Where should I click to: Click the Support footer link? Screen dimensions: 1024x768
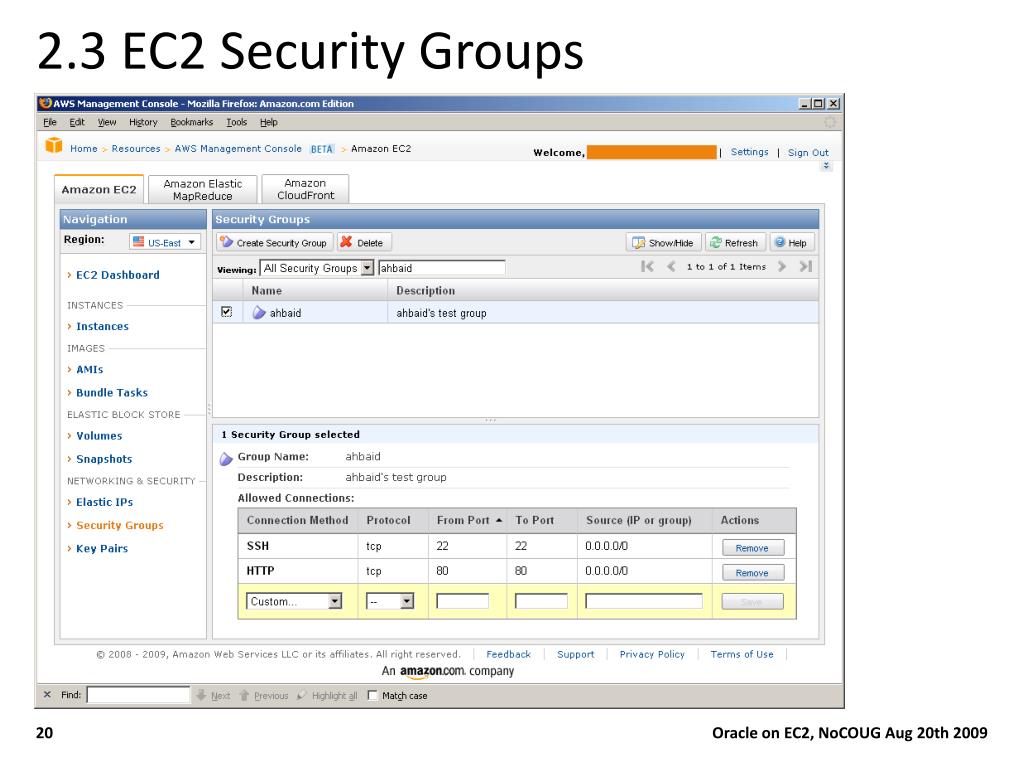coord(575,654)
